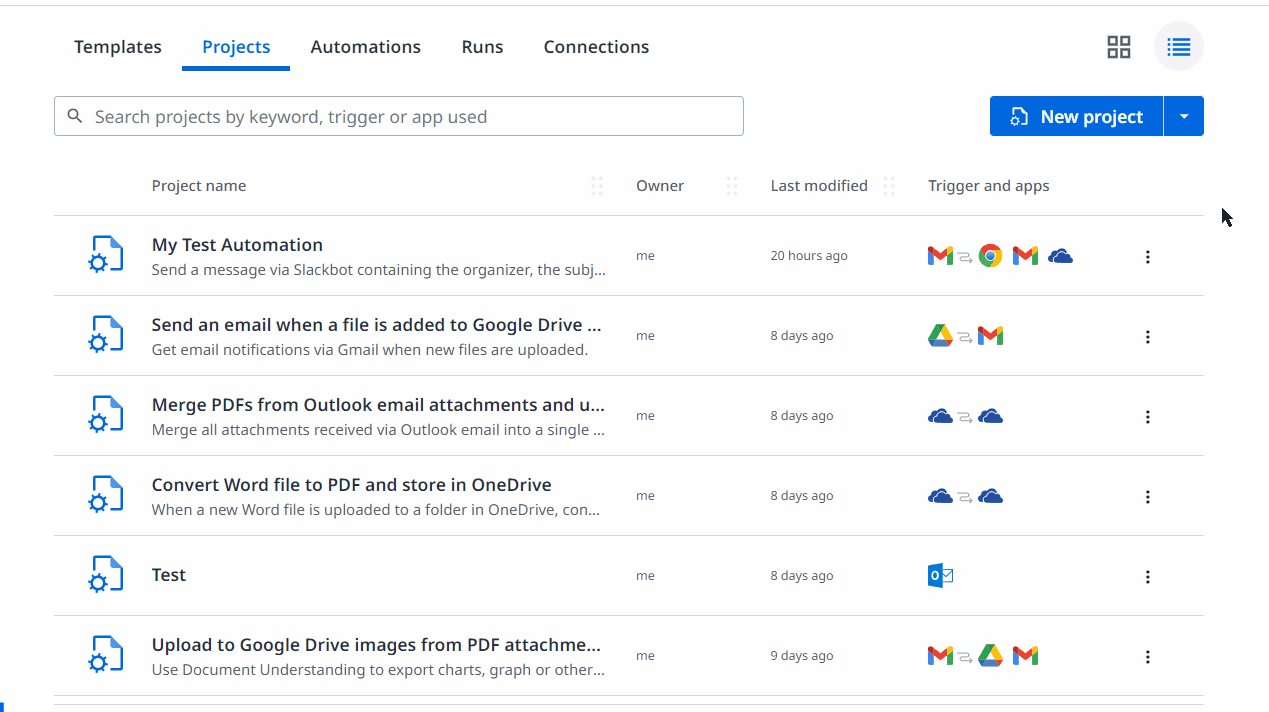This screenshot has height=712, width=1269.
Task: Click the project icon for Merge PDFs row
Action: (x=106, y=415)
